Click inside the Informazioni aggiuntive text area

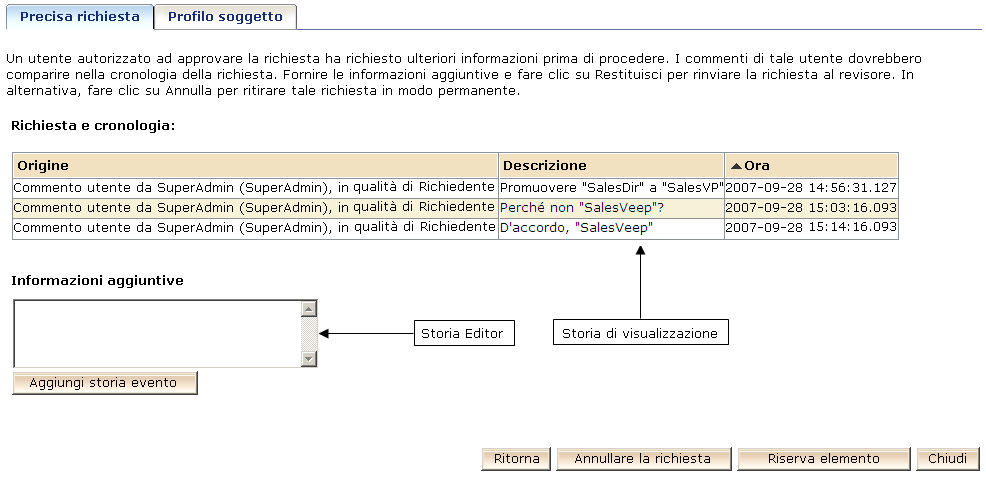click(157, 333)
